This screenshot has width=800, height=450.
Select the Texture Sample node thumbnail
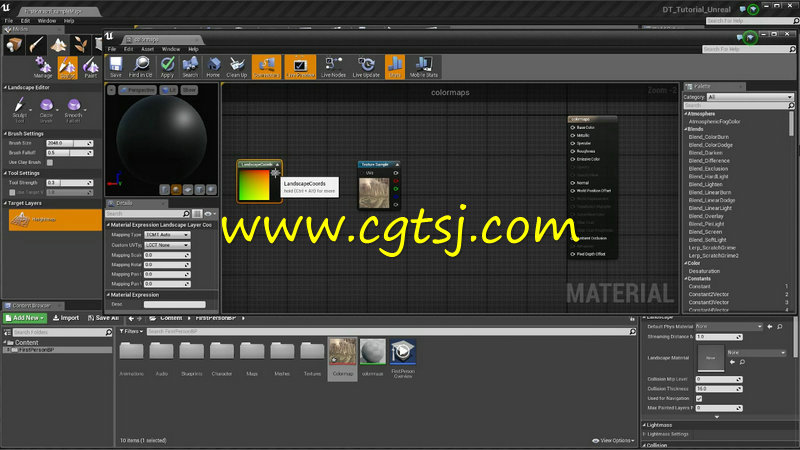(374, 192)
